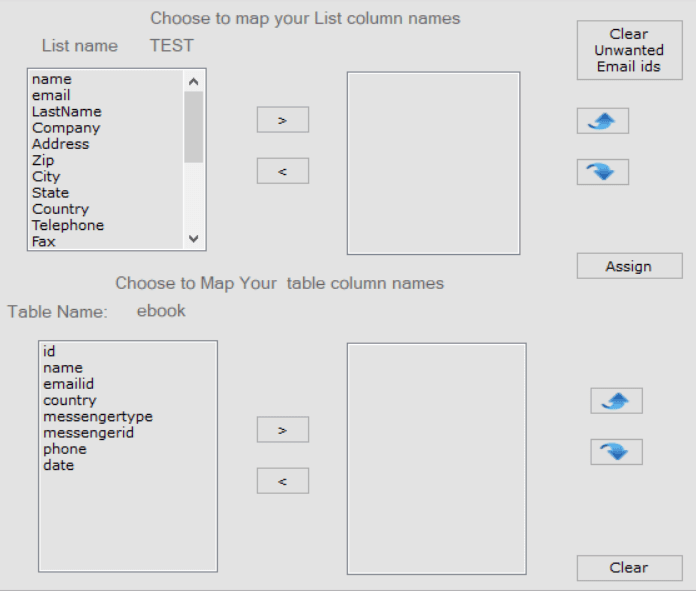Viewport: 696px width, 591px height.
Task: Select LastName in the list columns
Action: (67, 111)
